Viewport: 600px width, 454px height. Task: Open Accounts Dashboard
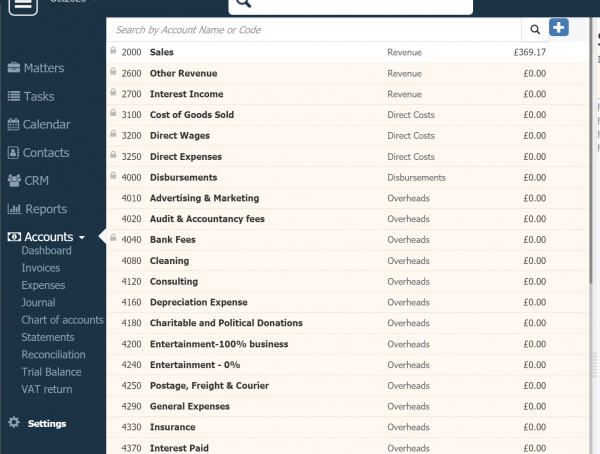(x=46, y=250)
